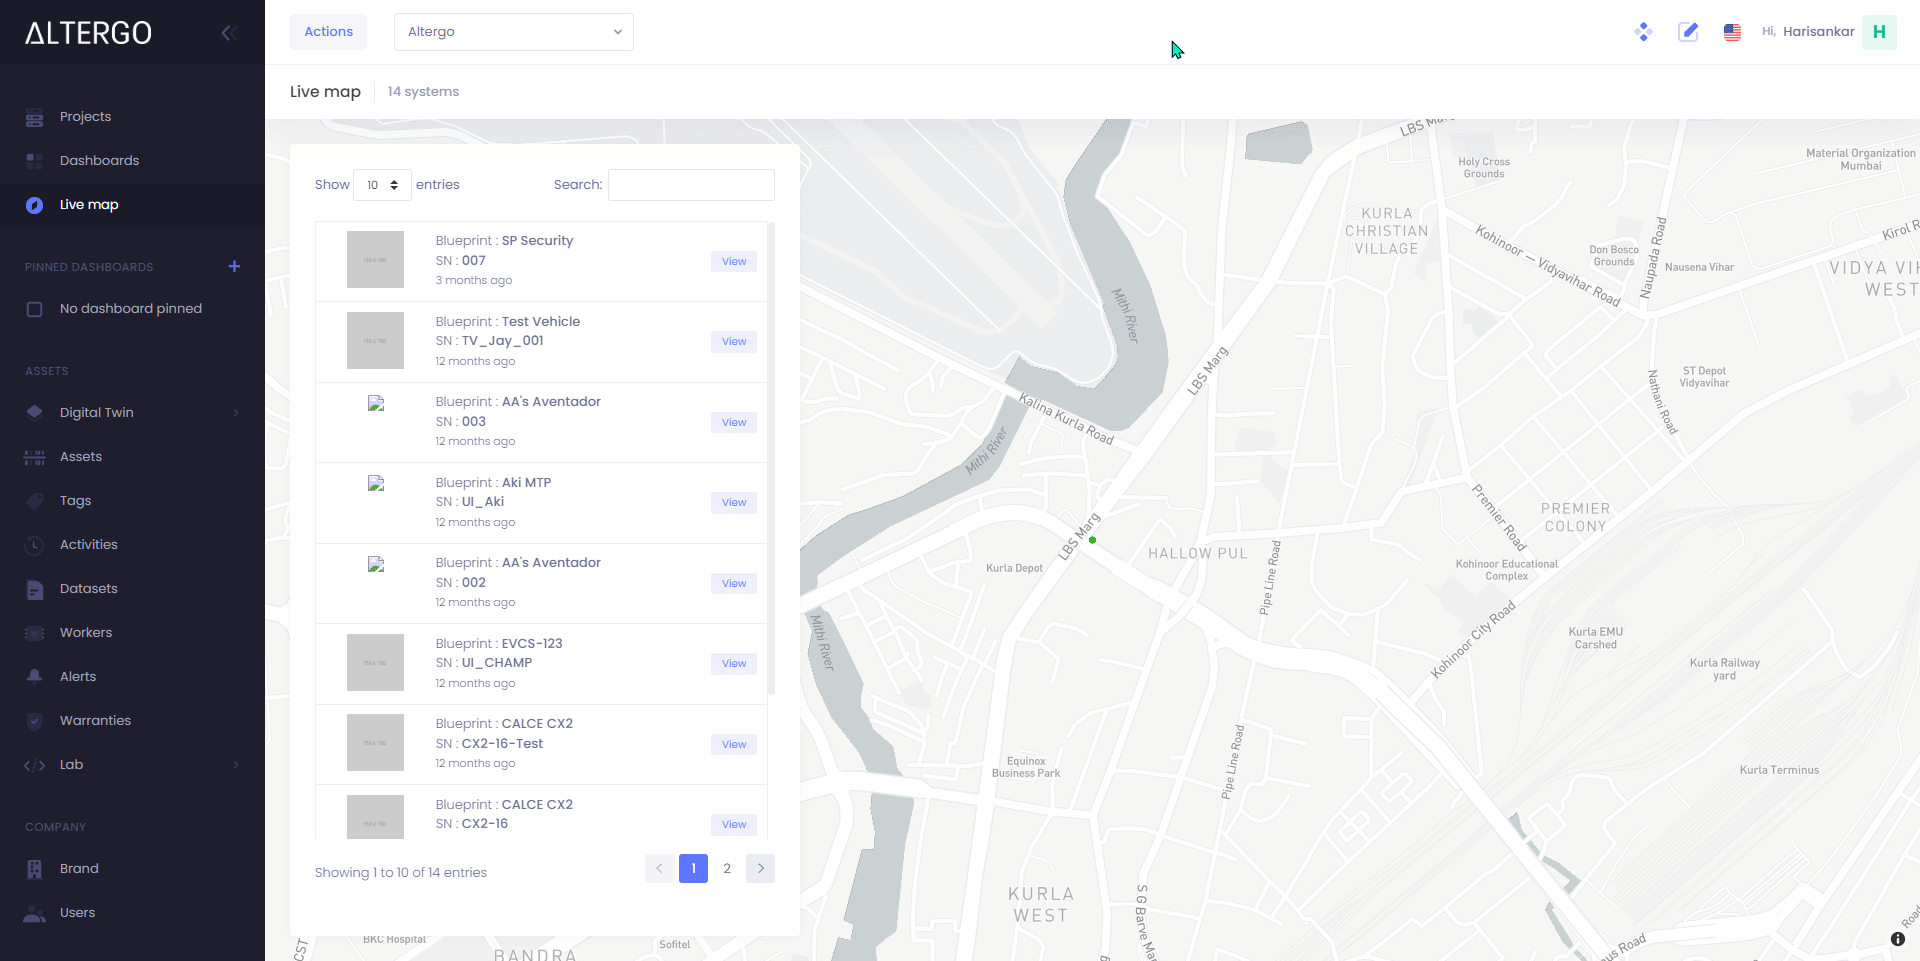Click the Actions button

coord(328,32)
